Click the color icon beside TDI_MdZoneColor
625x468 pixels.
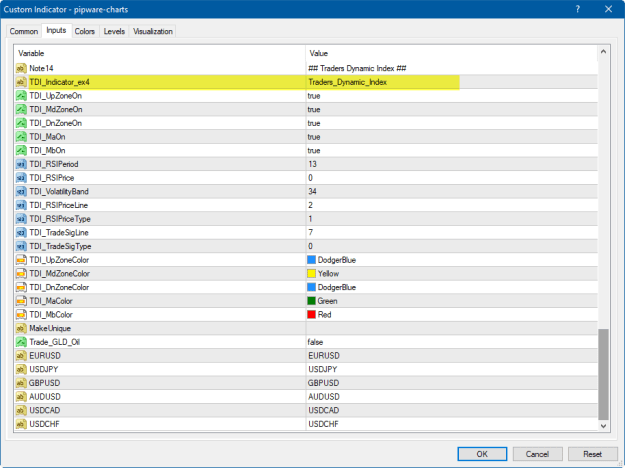coord(21,274)
